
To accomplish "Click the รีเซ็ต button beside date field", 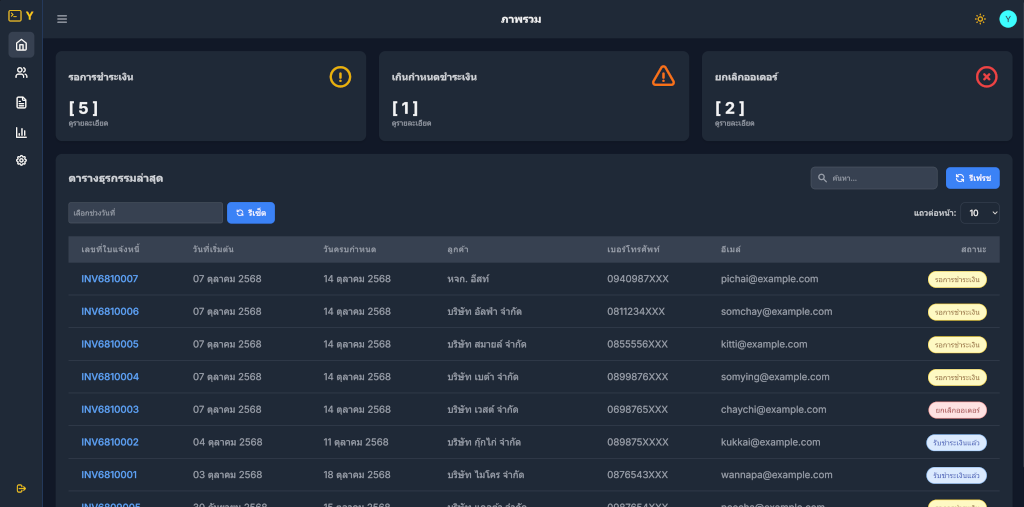I will 251,213.
